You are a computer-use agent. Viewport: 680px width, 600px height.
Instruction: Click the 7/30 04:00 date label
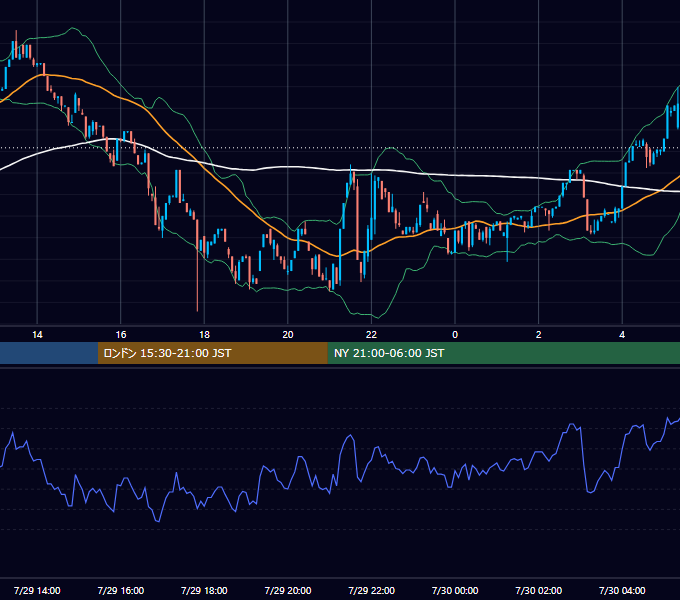pyautogui.click(x=622, y=590)
